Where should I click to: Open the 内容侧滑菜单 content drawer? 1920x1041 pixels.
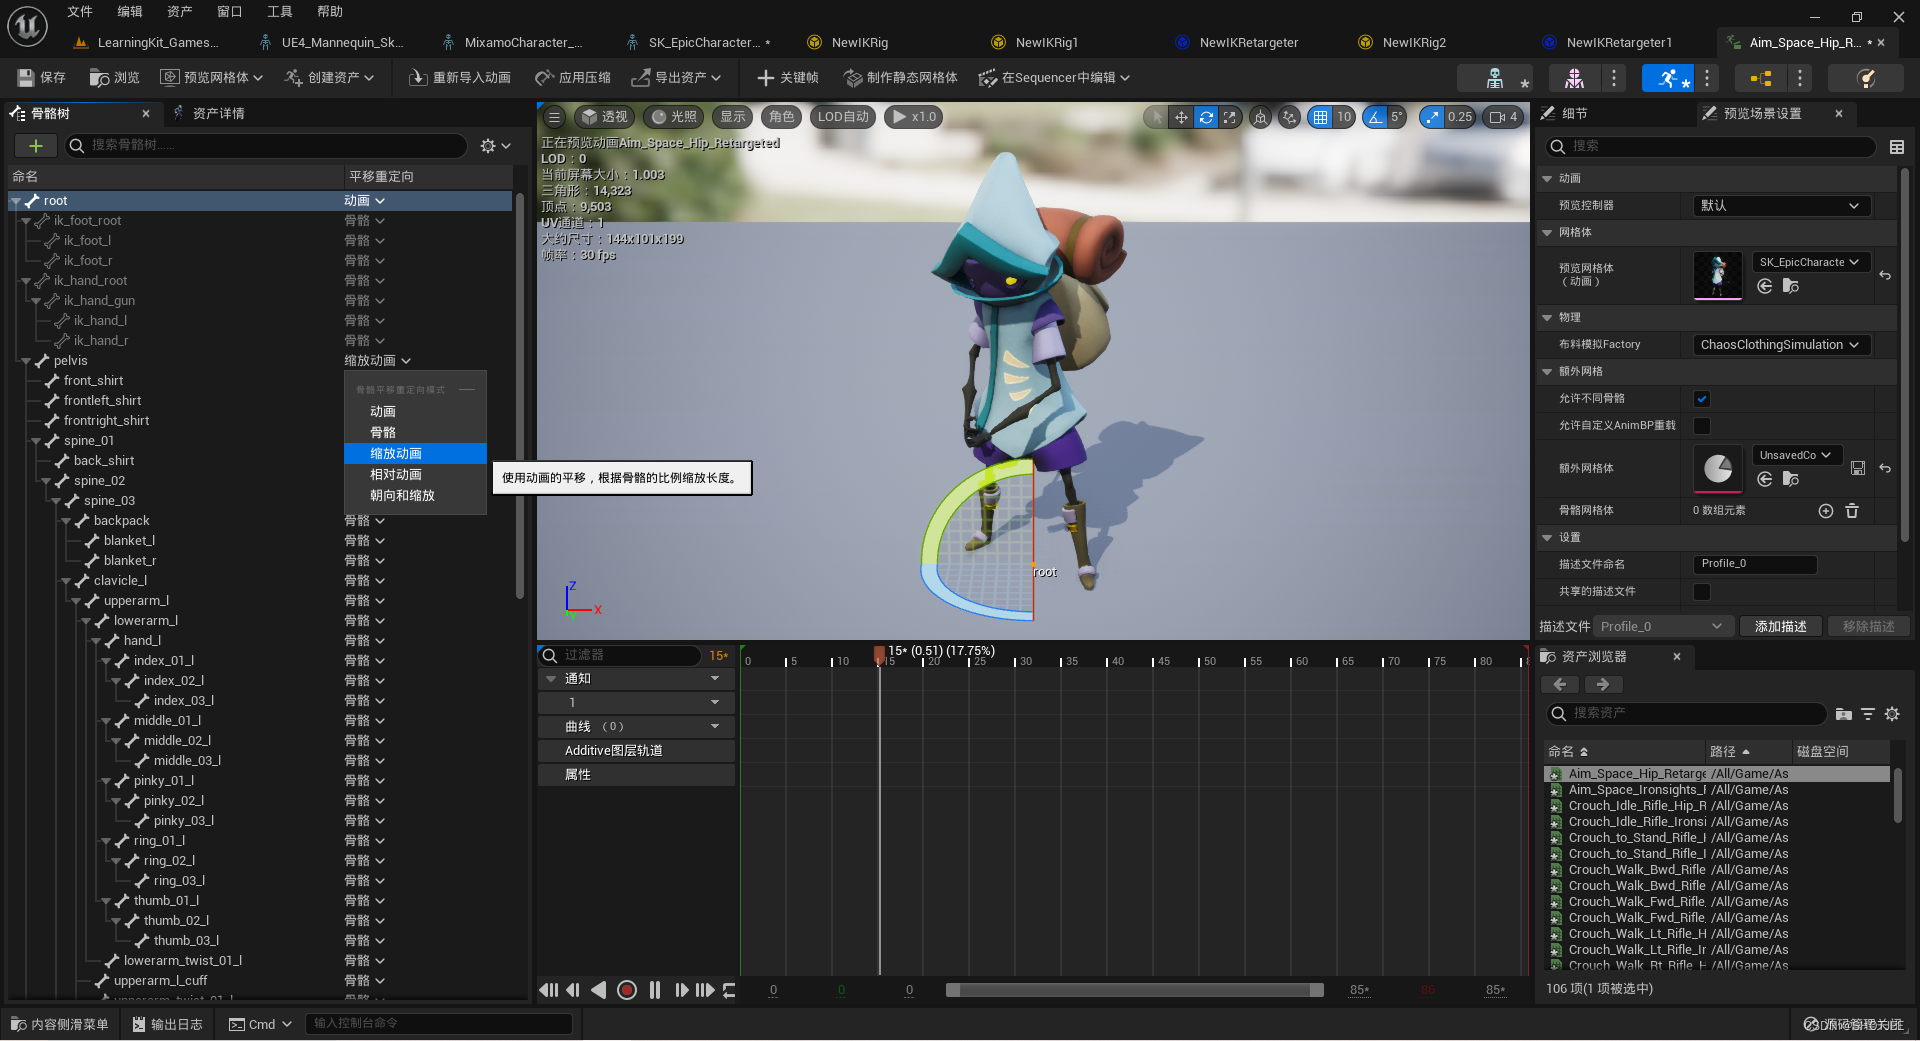pyautogui.click(x=59, y=1025)
